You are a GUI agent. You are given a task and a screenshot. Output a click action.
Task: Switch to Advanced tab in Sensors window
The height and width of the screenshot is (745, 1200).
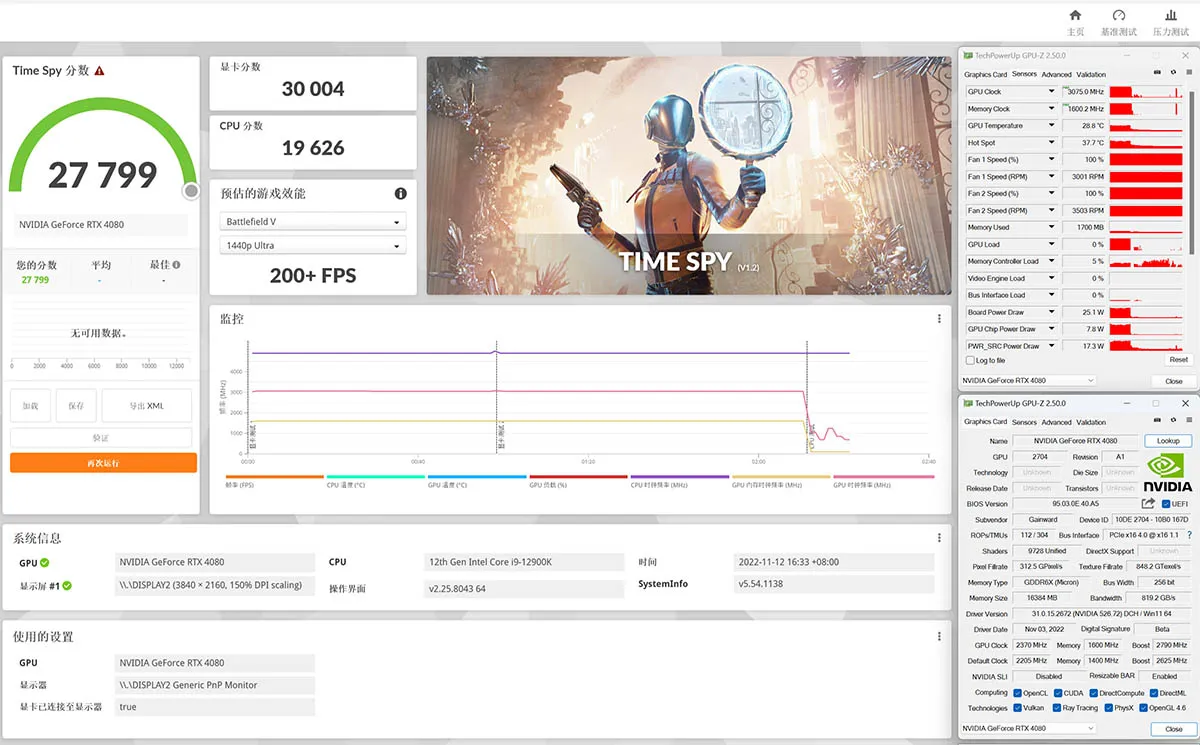1056,74
